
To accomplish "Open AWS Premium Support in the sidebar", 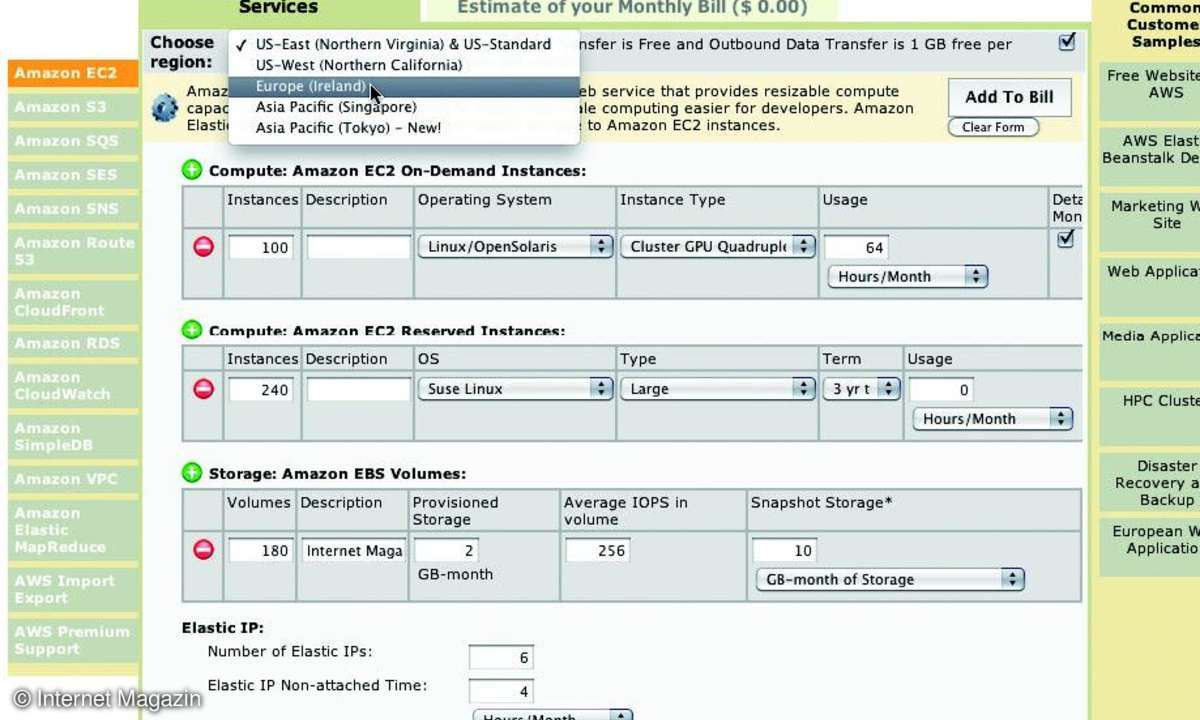I will [73, 640].
